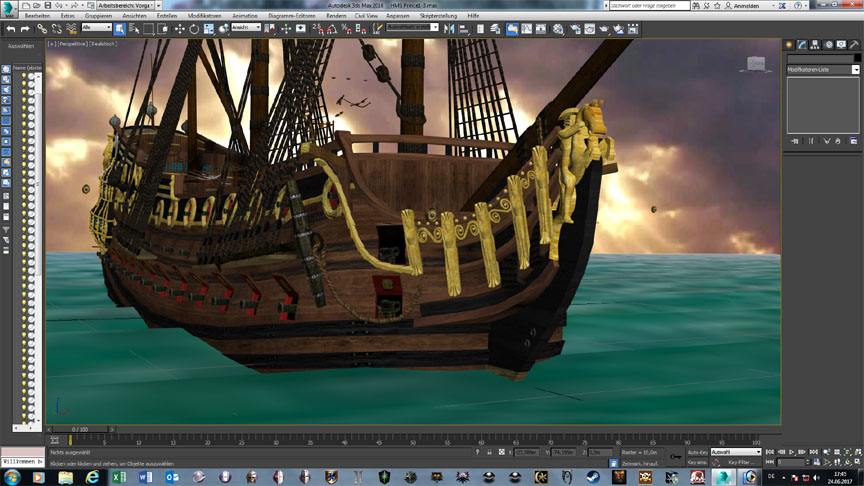Click the Realistisch shading label

[104, 44]
